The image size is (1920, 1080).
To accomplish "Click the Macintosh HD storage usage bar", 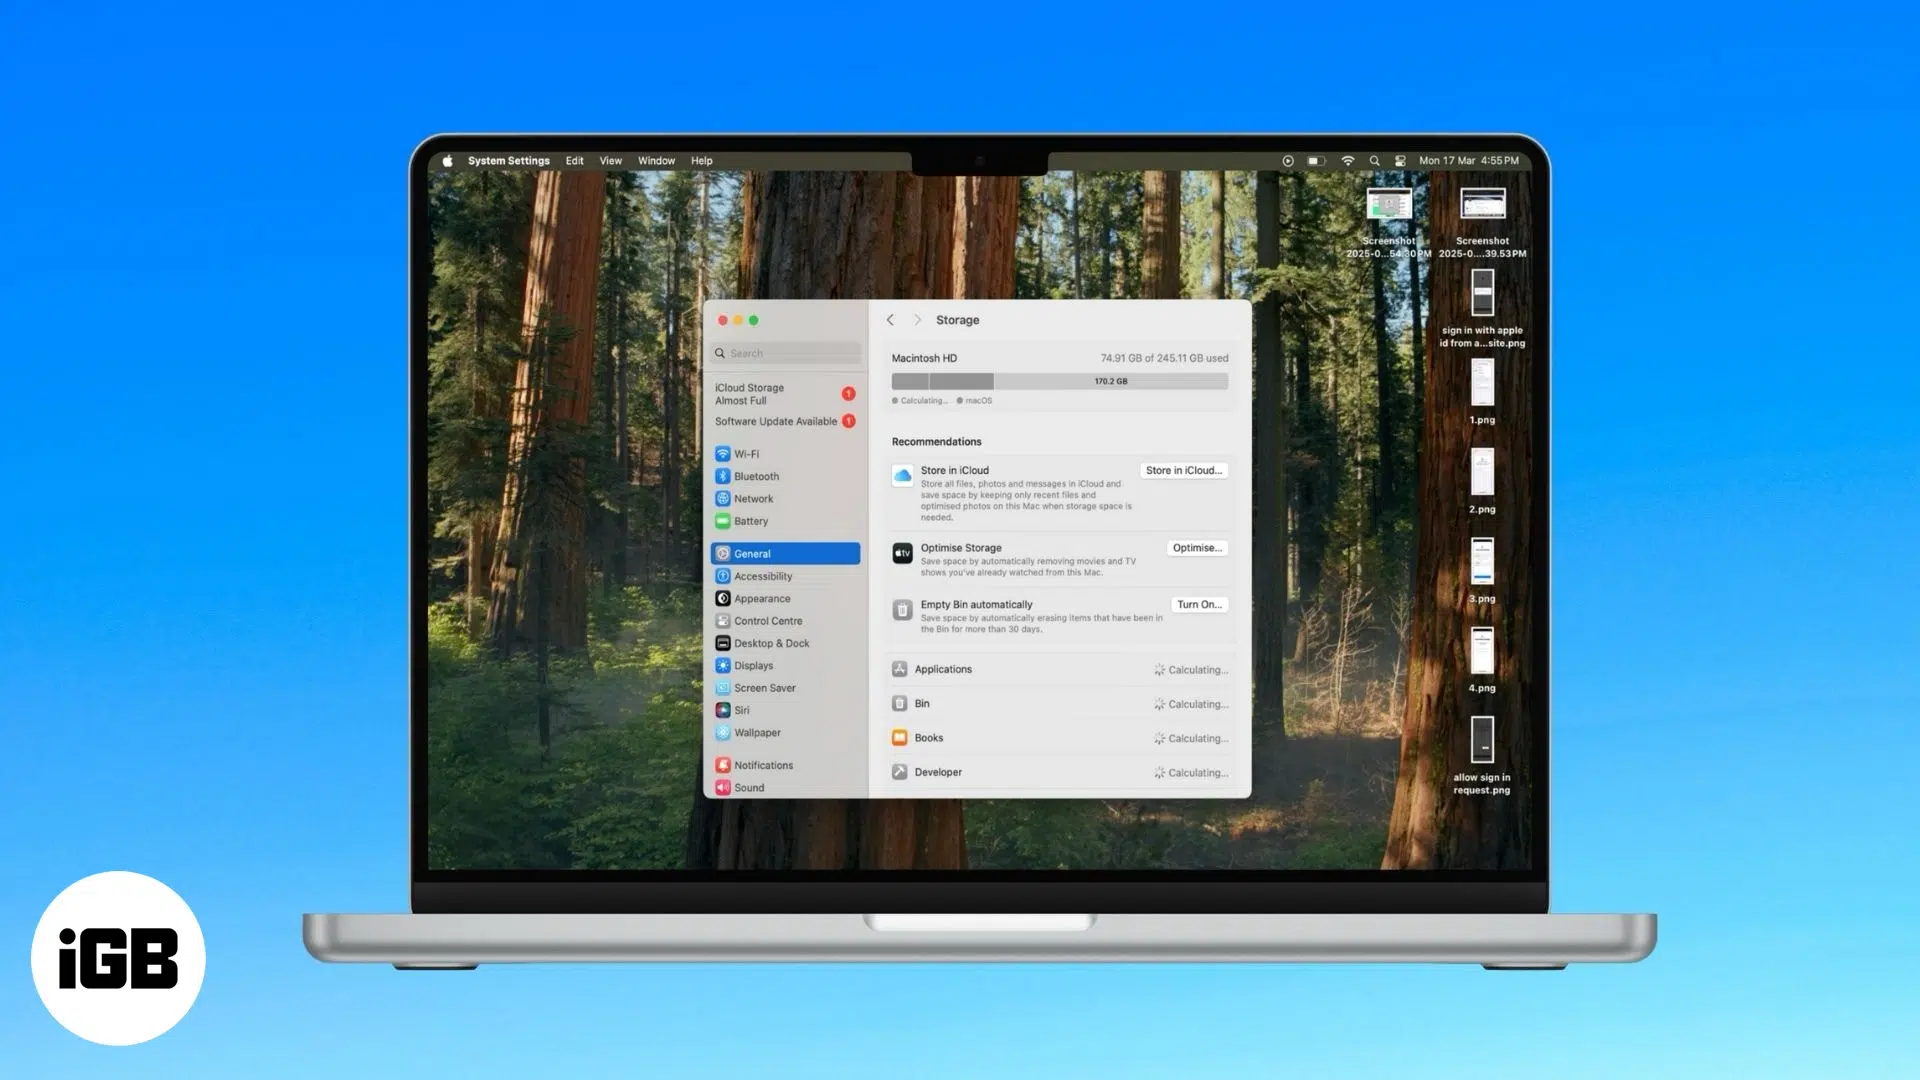I will pyautogui.click(x=1059, y=381).
